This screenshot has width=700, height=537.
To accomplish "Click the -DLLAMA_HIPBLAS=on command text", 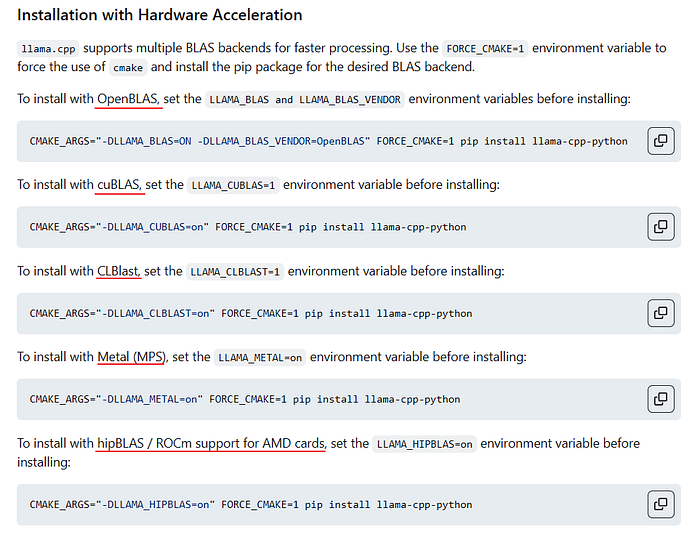I will point(156,504).
